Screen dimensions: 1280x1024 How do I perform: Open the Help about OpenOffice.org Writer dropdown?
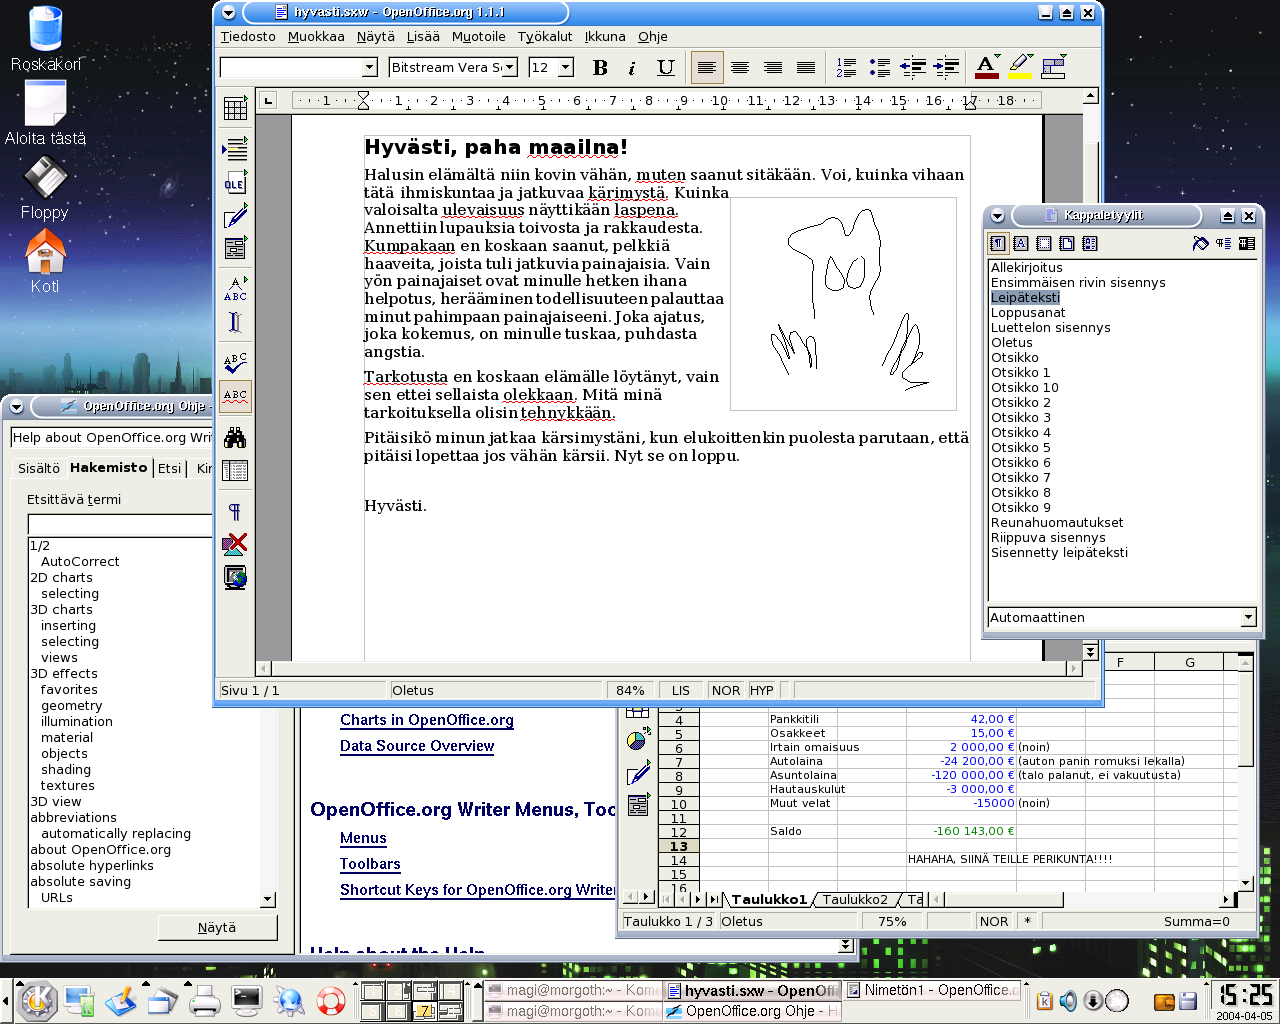(111, 437)
